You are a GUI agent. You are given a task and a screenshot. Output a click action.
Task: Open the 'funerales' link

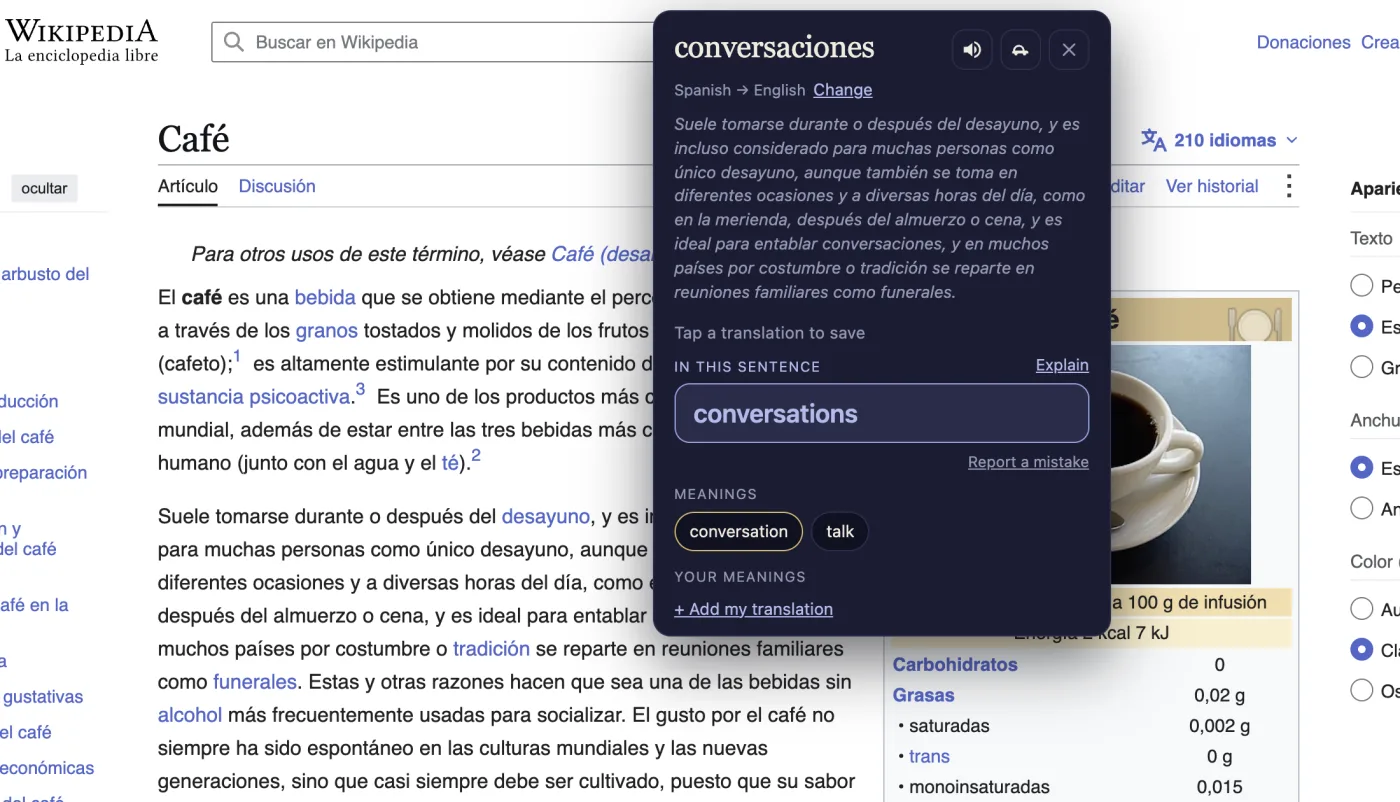click(255, 682)
